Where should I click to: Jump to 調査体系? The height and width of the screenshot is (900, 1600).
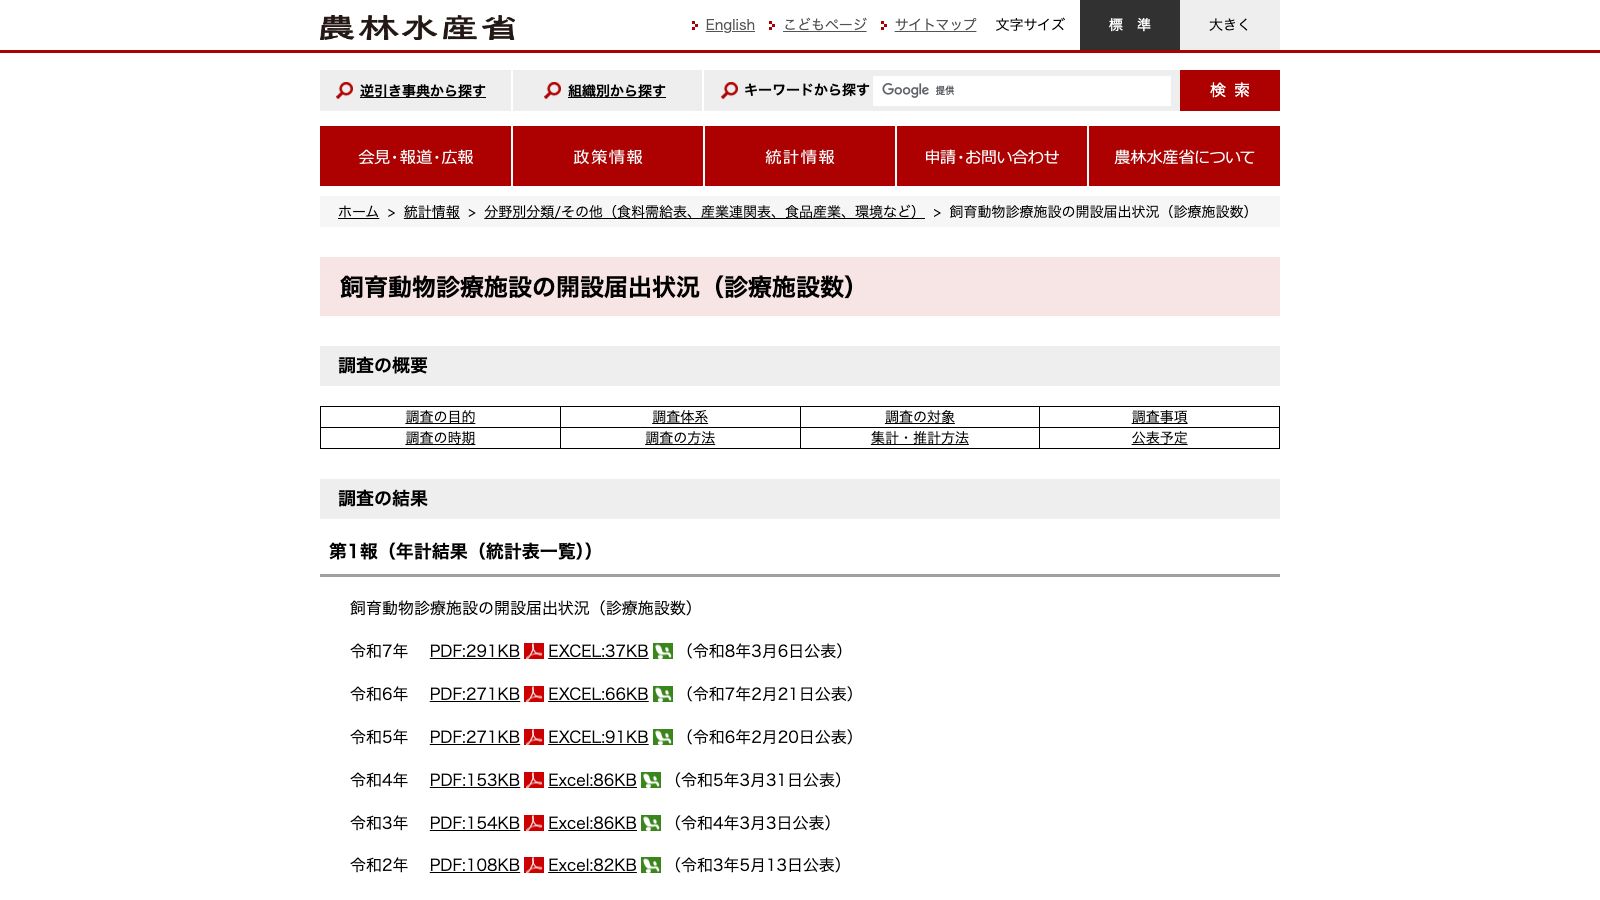(680, 417)
